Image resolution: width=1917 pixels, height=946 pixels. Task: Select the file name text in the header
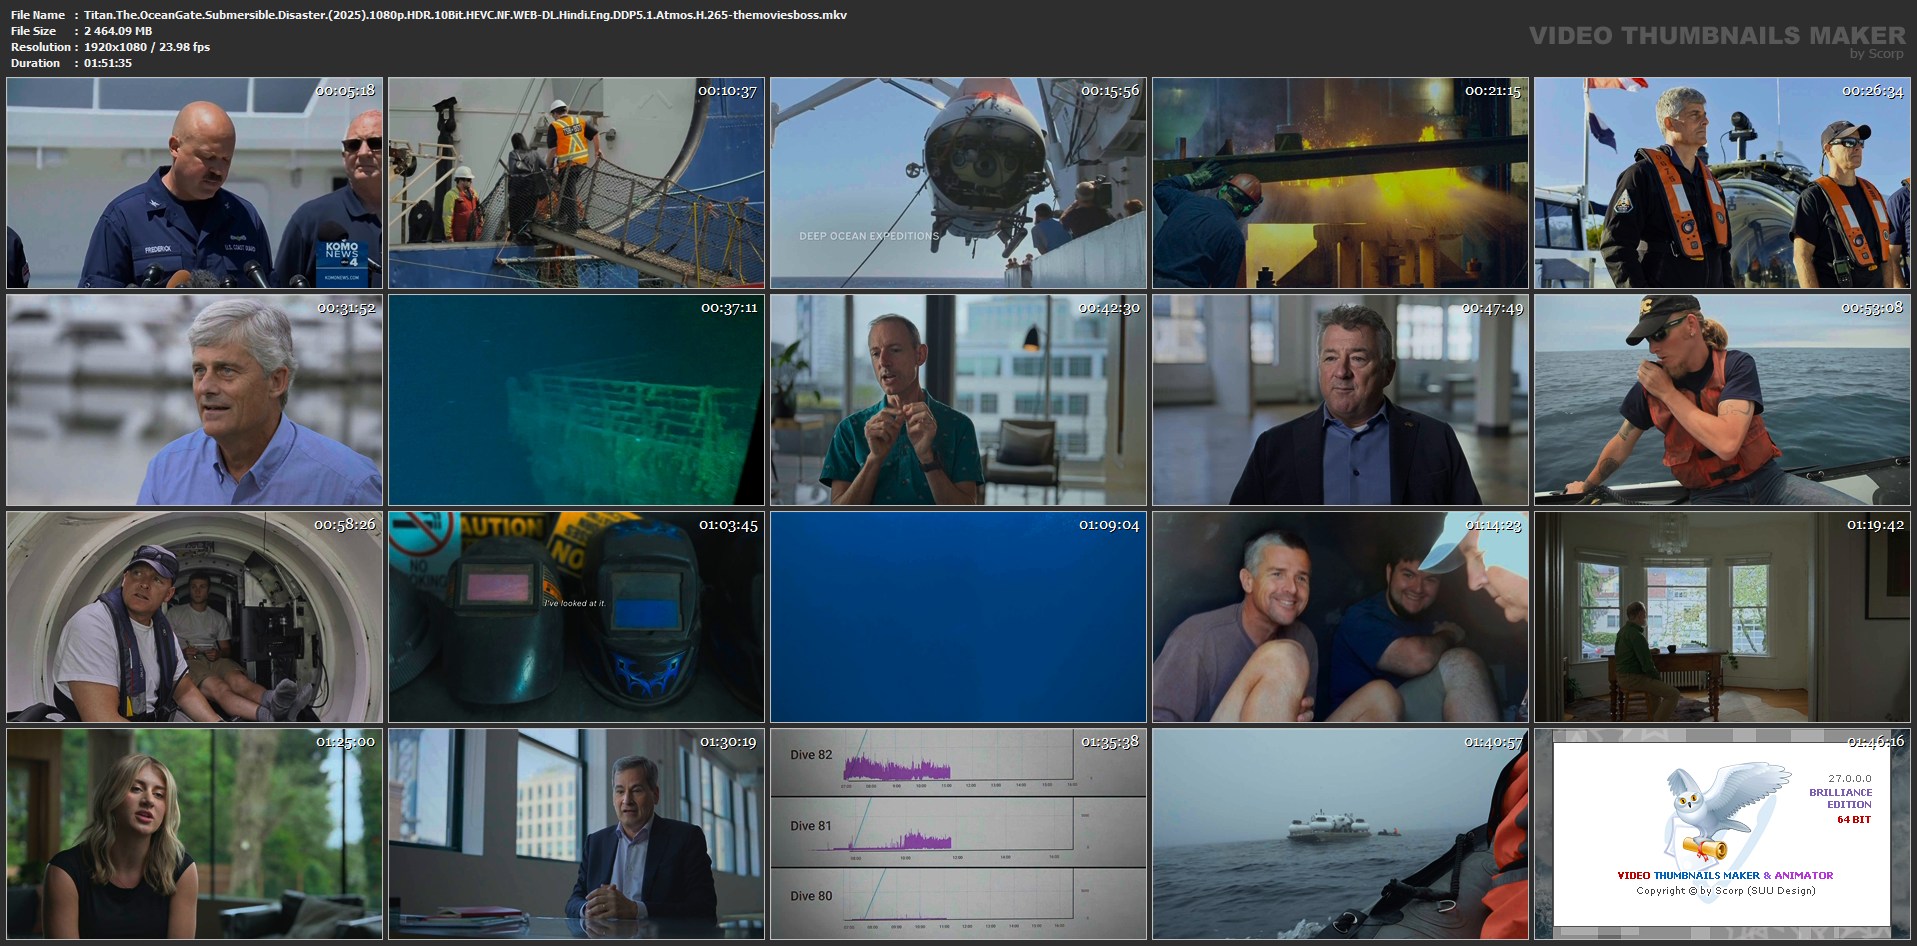[465, 15]
